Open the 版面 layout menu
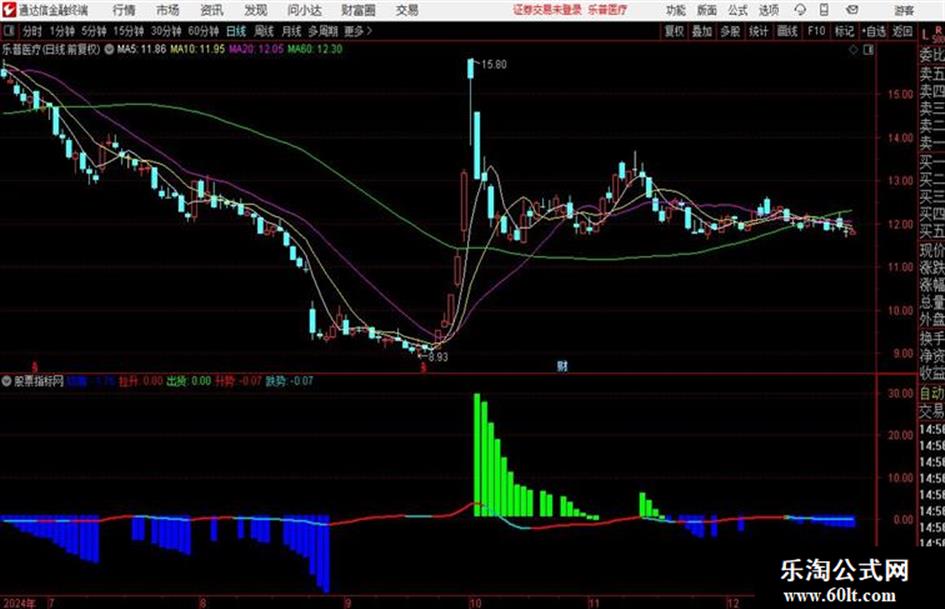This screenshot has width=945, height=609. click(x=706, y=10)
